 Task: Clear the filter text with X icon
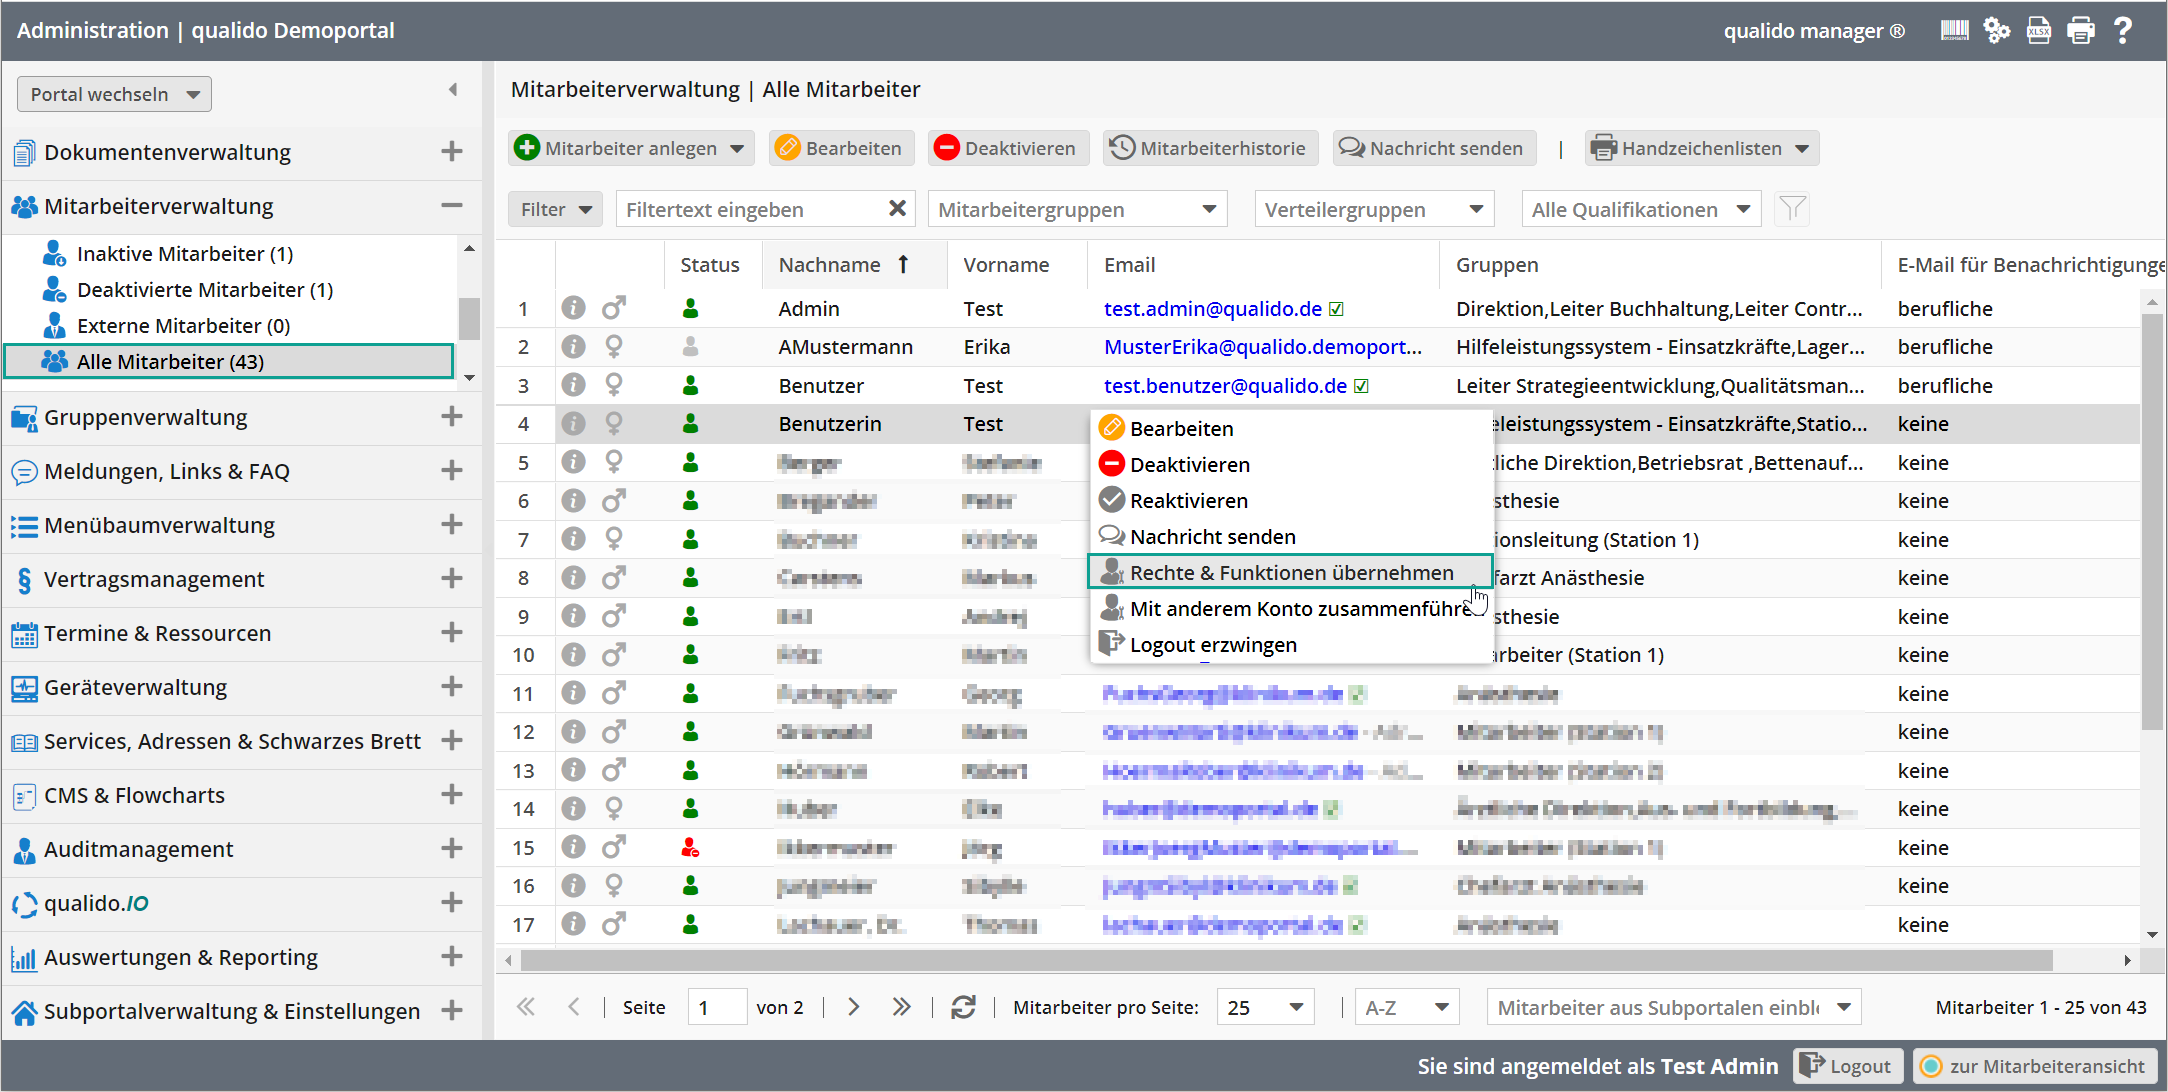click(897, 208)
